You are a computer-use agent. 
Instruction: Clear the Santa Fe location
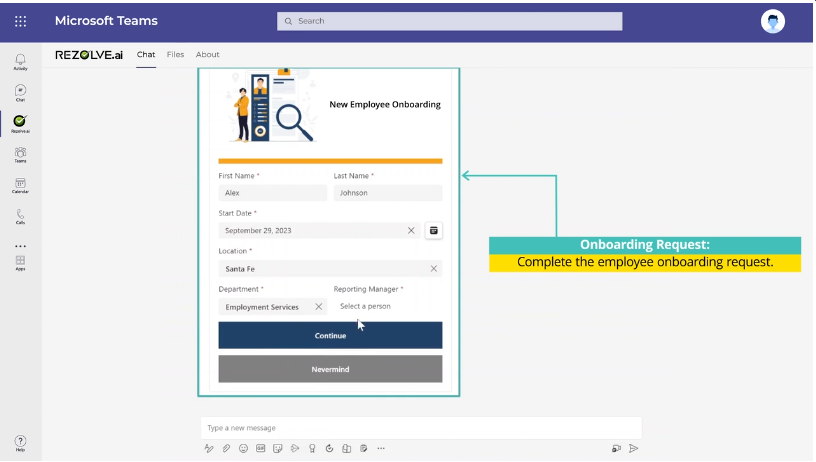point(434,268)
